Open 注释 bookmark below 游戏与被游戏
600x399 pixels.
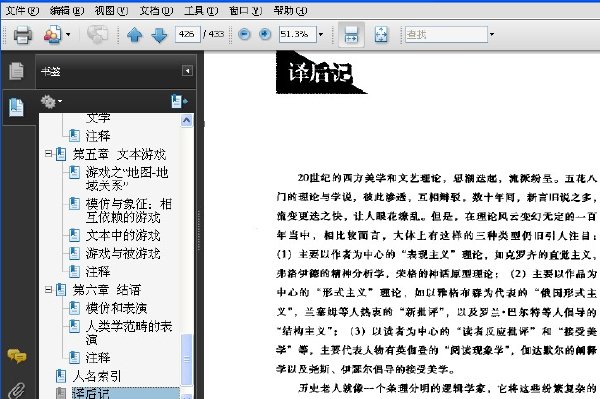pyautogui.click(x=98, y=272)
